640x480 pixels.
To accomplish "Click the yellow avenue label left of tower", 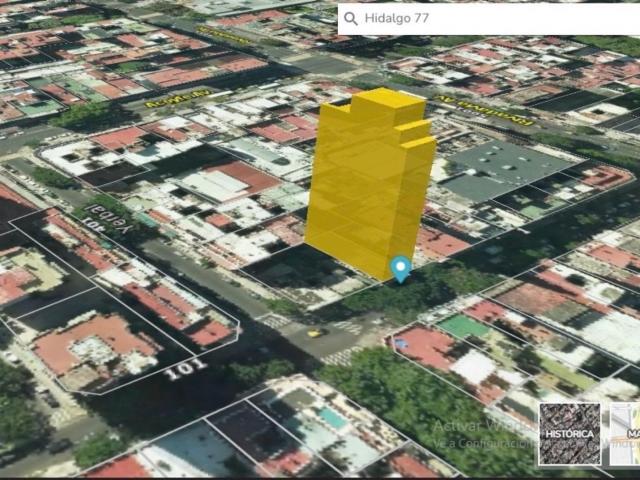I will pyautogui.click(x=178, y=99).
